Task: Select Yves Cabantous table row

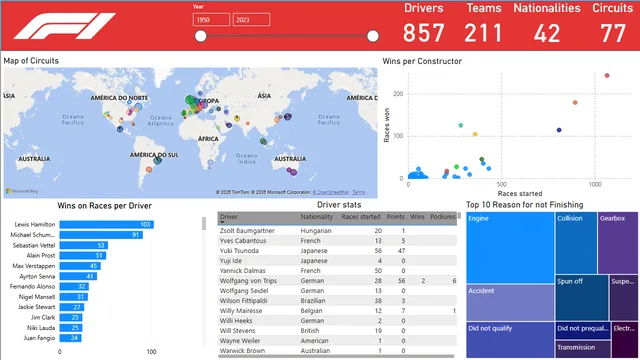Action: tap(337, 241)
